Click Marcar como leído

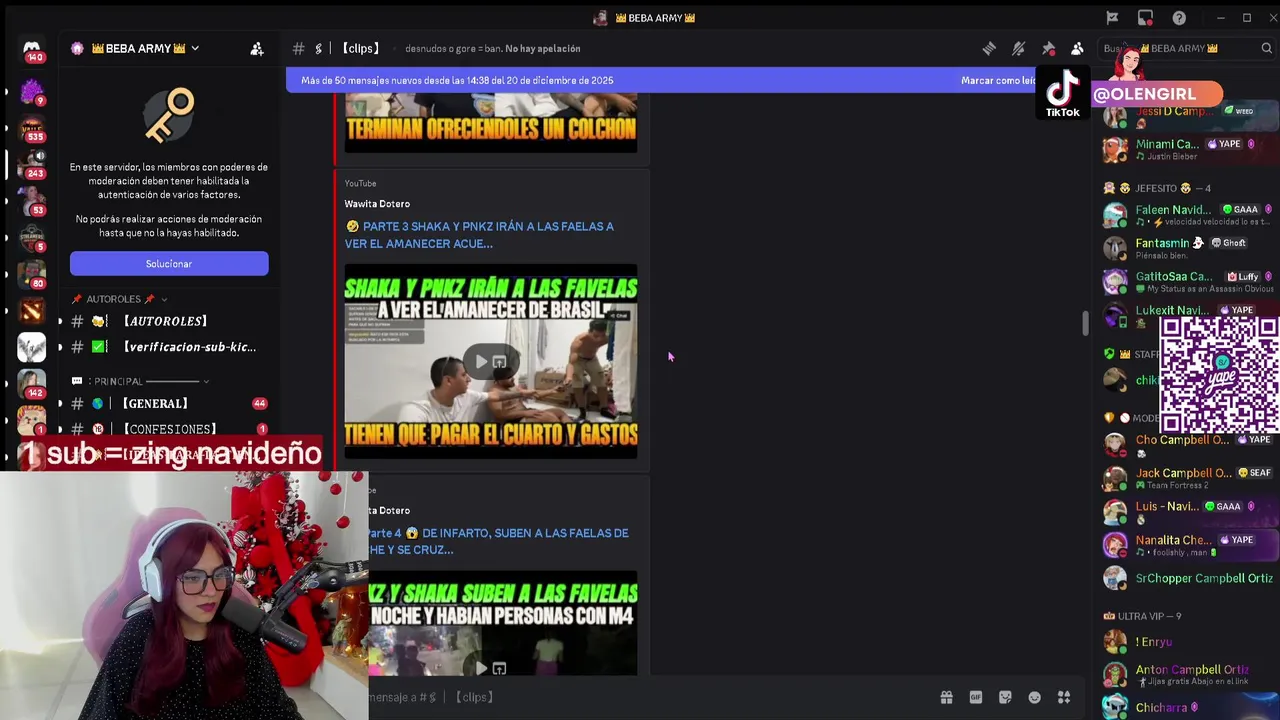pos(998,80)
